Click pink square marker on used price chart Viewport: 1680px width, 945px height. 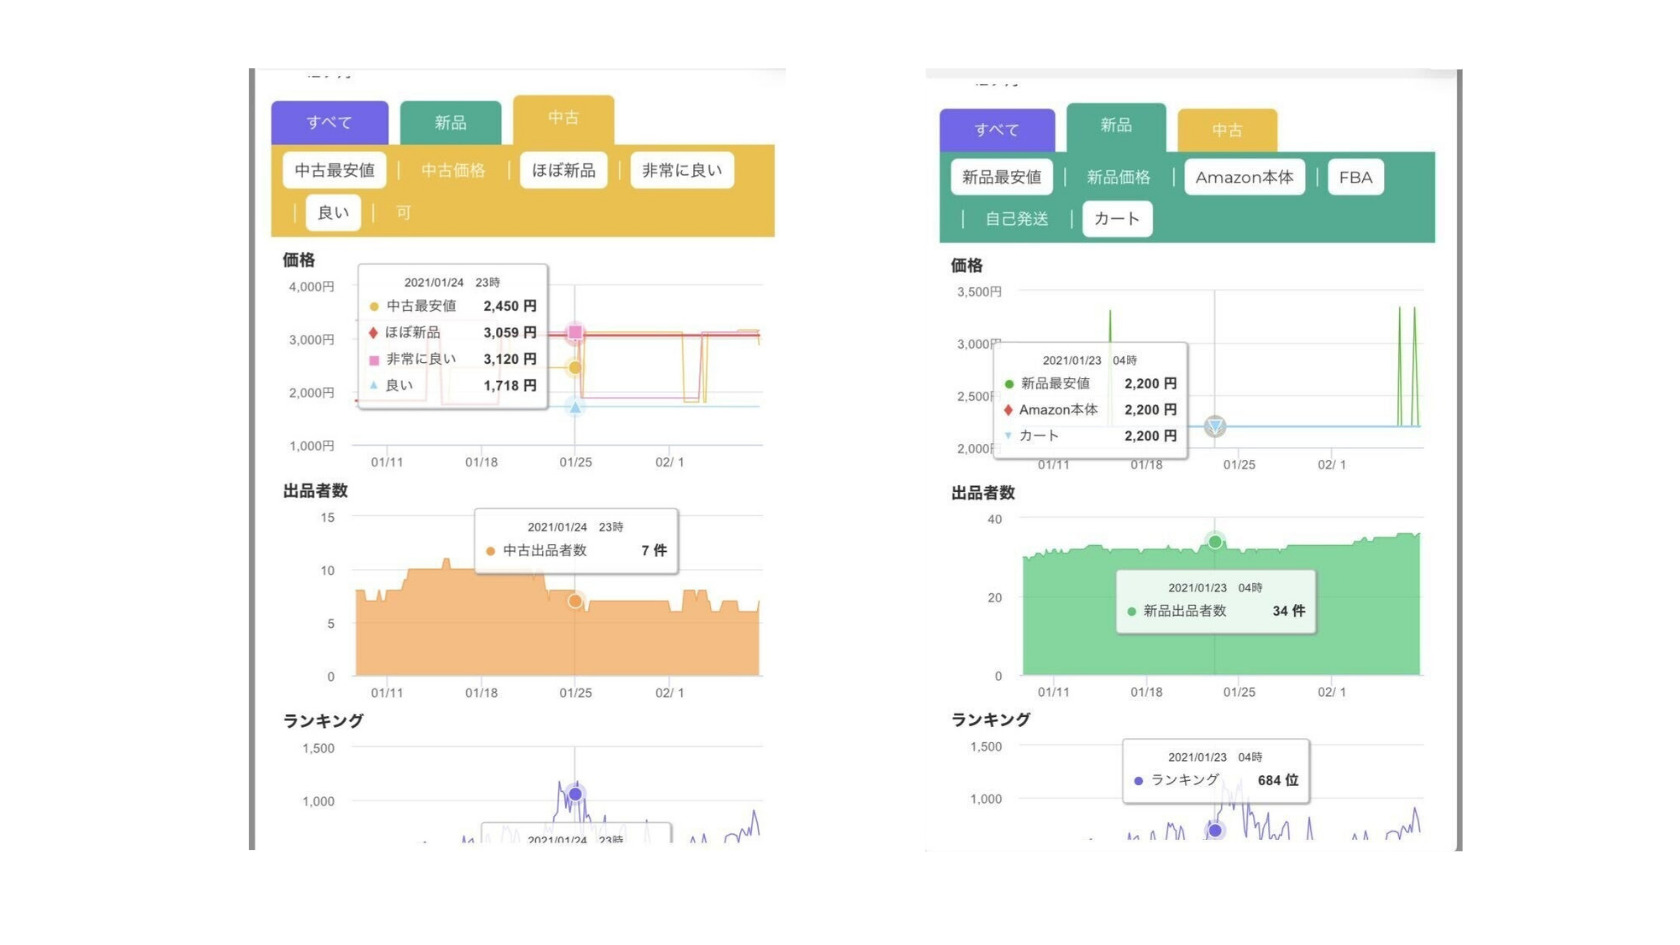click(575, 332)
